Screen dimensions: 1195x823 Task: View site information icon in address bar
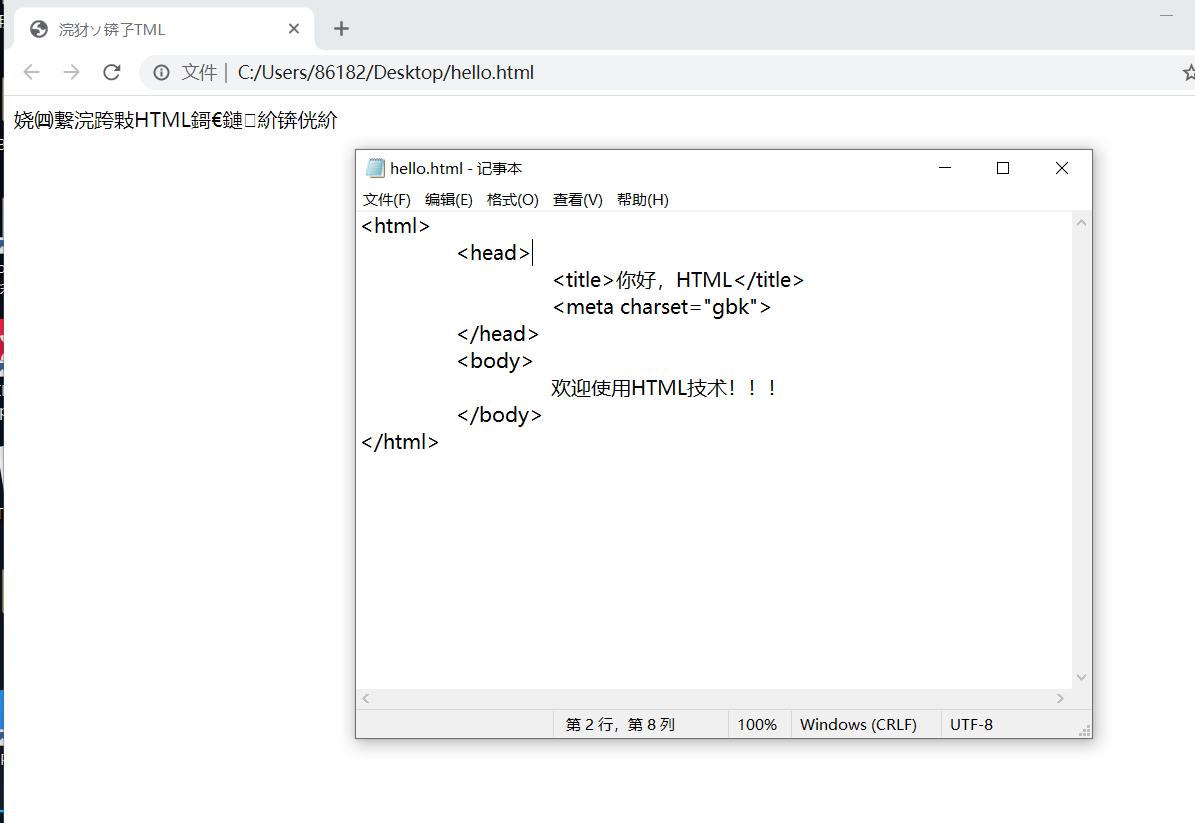coord(162,72)
